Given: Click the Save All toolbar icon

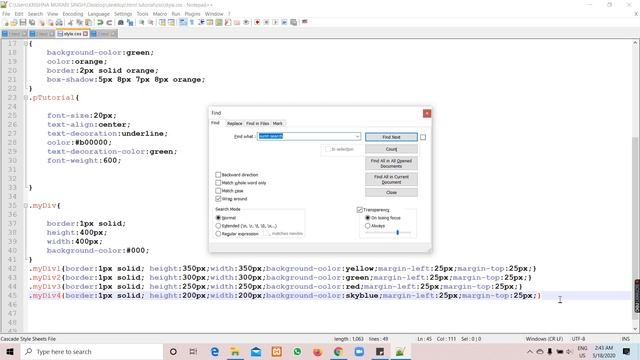Looking at the screenshot, I should point(32,22).
